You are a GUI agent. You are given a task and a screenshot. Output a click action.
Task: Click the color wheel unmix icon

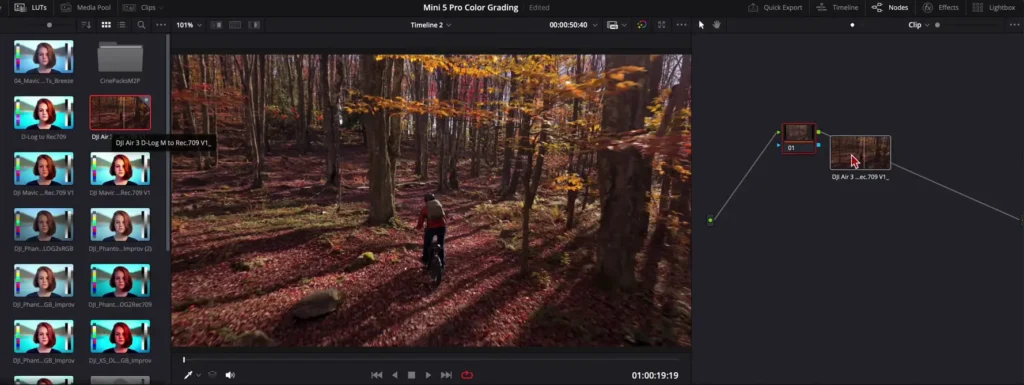click(641, 25)
